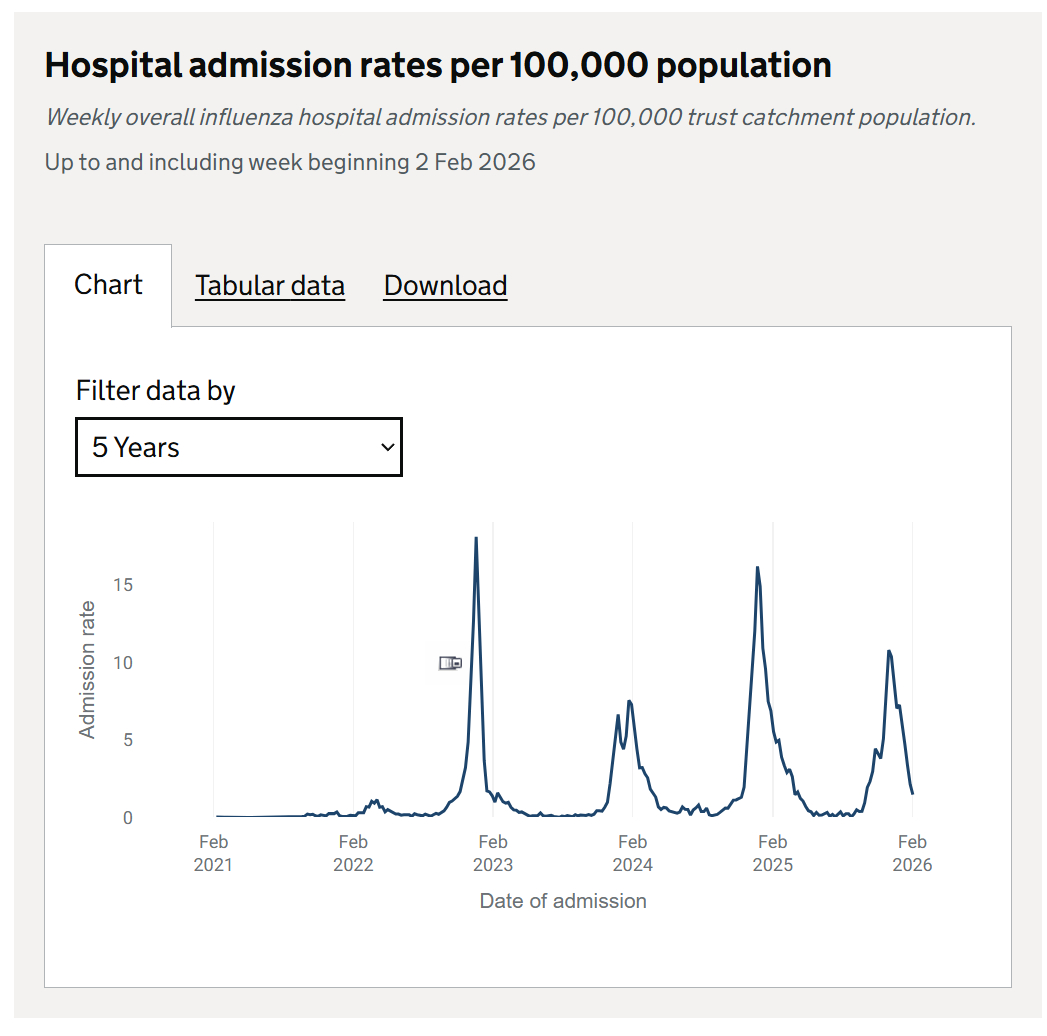Image resolution: width=1047 pixels, height=1036 pixels.
Task: Click the Feb 2026 x-axis label
Action: tap(912, 853)
